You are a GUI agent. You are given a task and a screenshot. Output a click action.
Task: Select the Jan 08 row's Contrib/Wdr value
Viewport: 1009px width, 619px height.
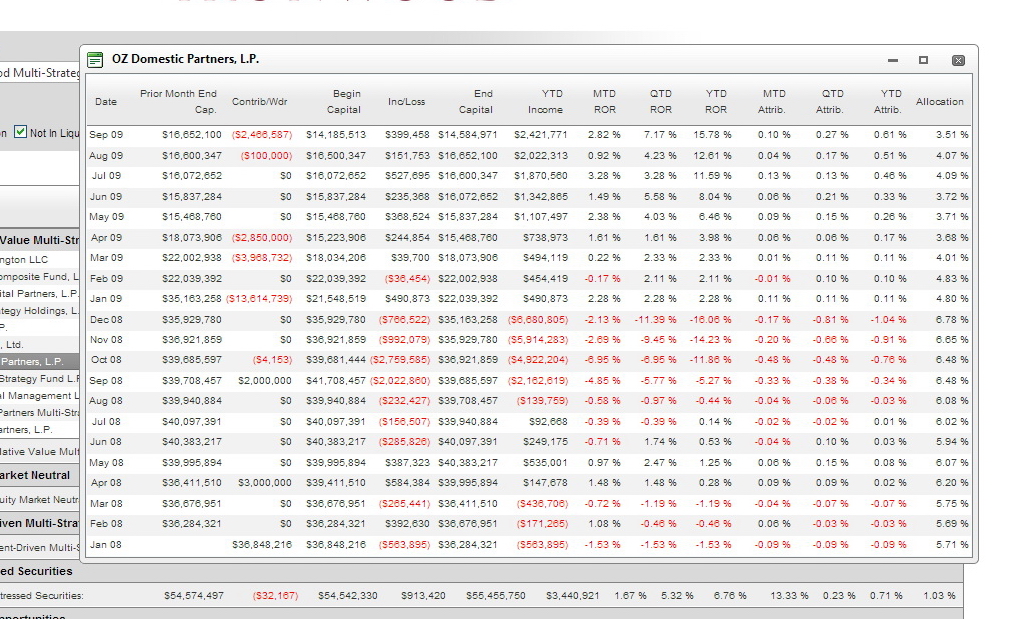pos(261,545)
